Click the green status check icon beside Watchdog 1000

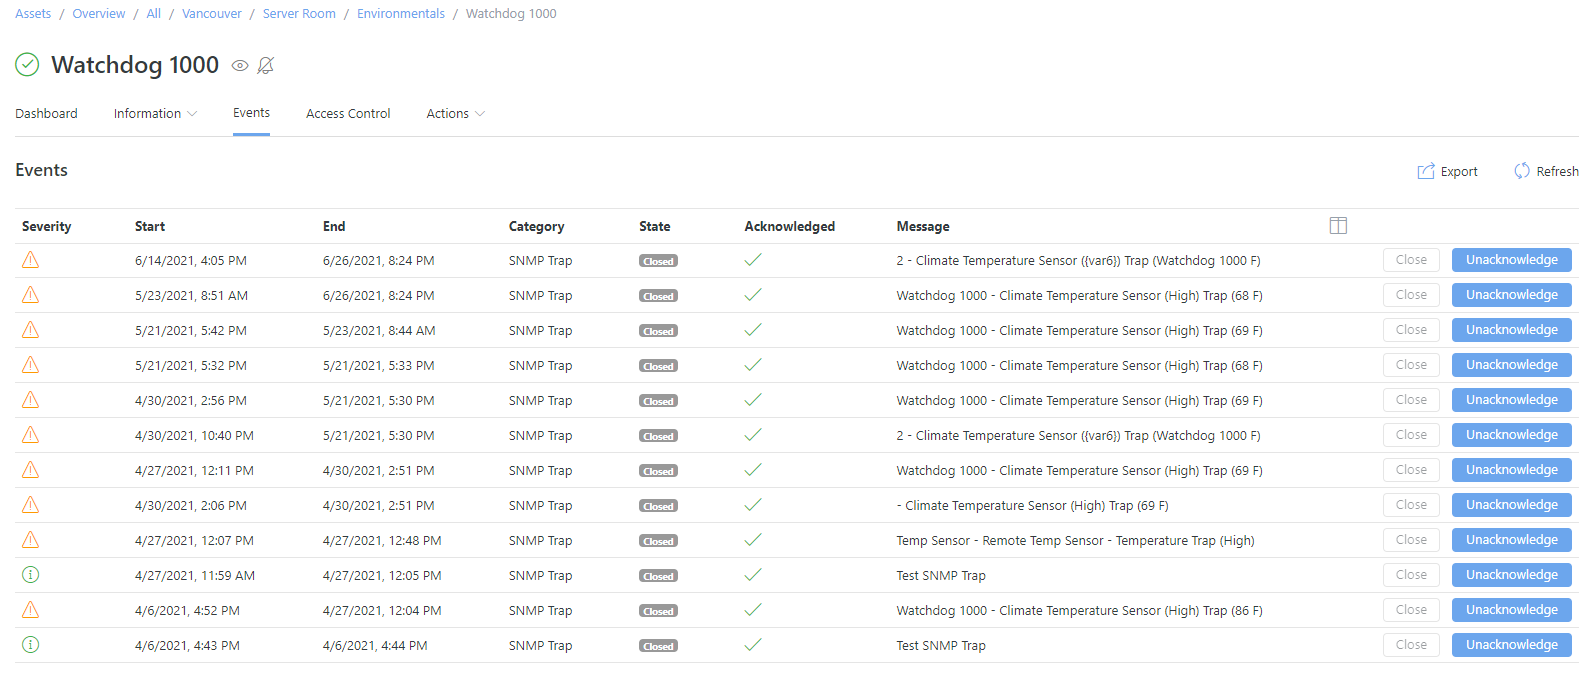click(27, 65)
